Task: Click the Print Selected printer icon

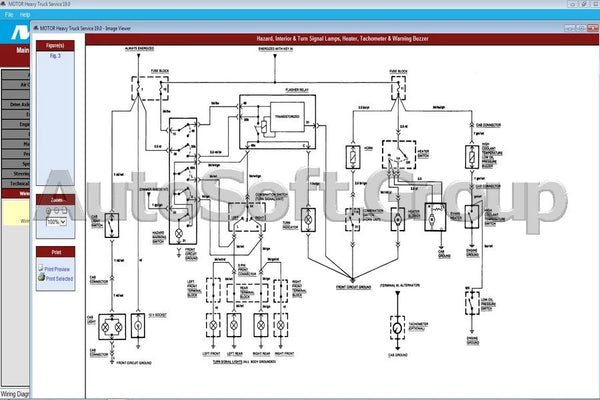Action: click(40, 279)
